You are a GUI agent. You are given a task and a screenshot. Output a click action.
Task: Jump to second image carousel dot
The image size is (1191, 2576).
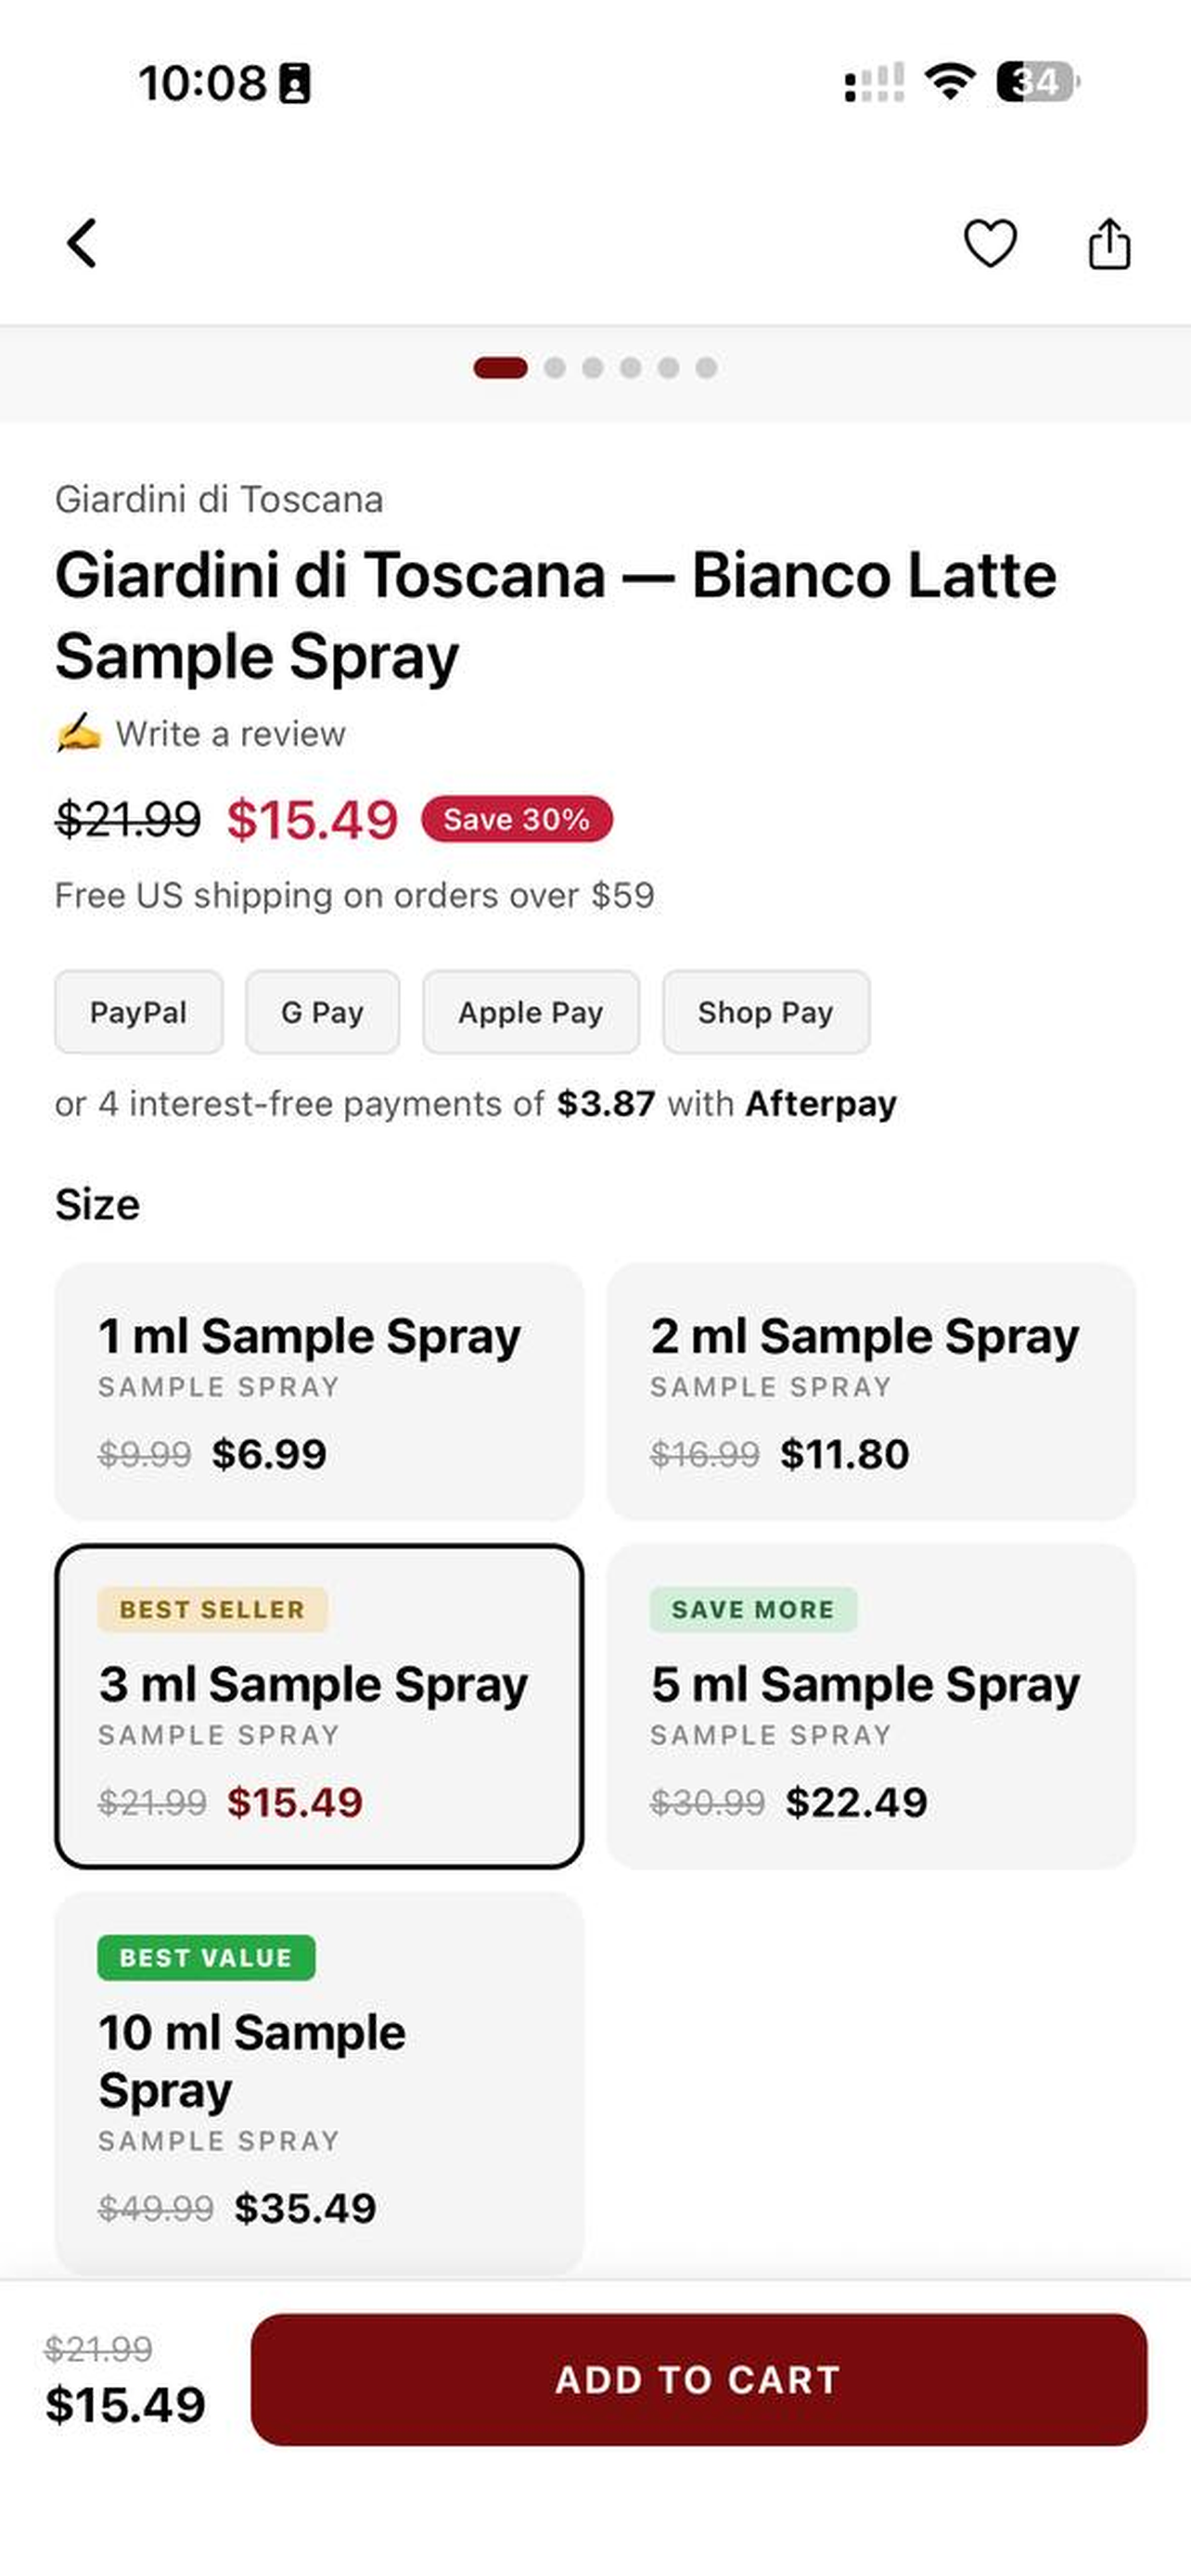(x=555, y=368)
